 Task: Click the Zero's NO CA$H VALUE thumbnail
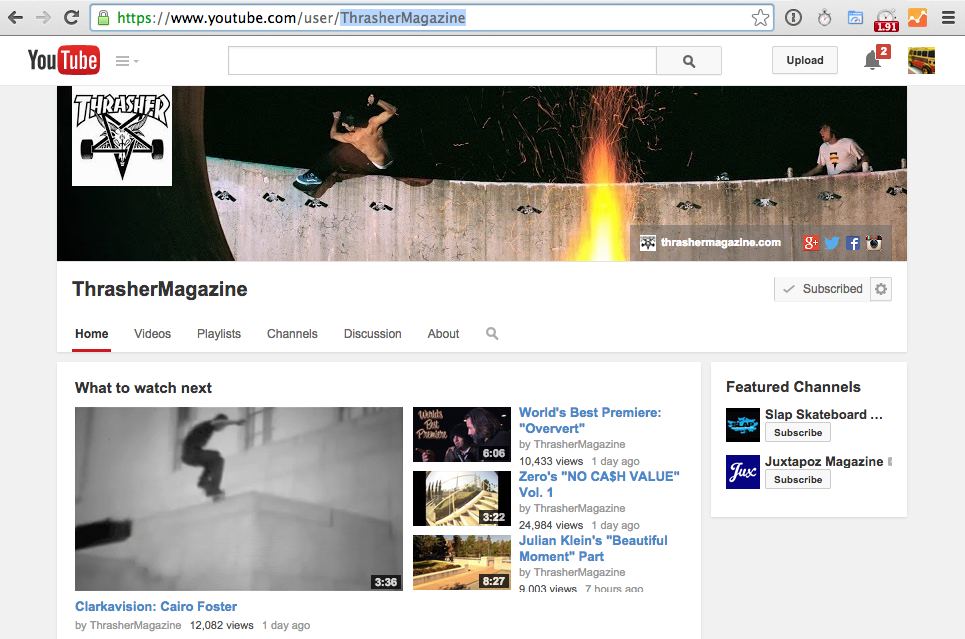tap(462, 499)
